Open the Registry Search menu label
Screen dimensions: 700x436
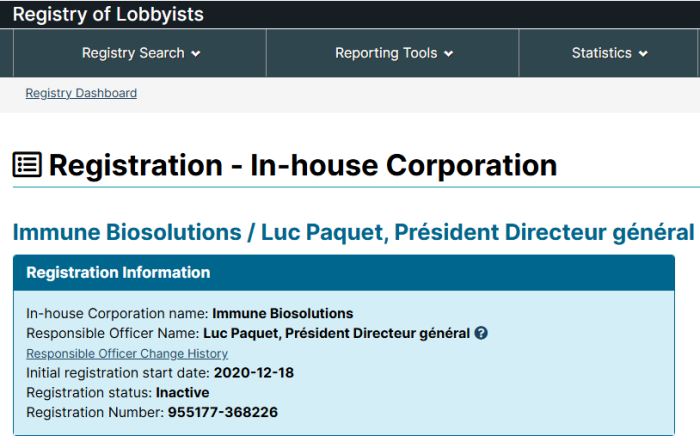tap(133, 53)
